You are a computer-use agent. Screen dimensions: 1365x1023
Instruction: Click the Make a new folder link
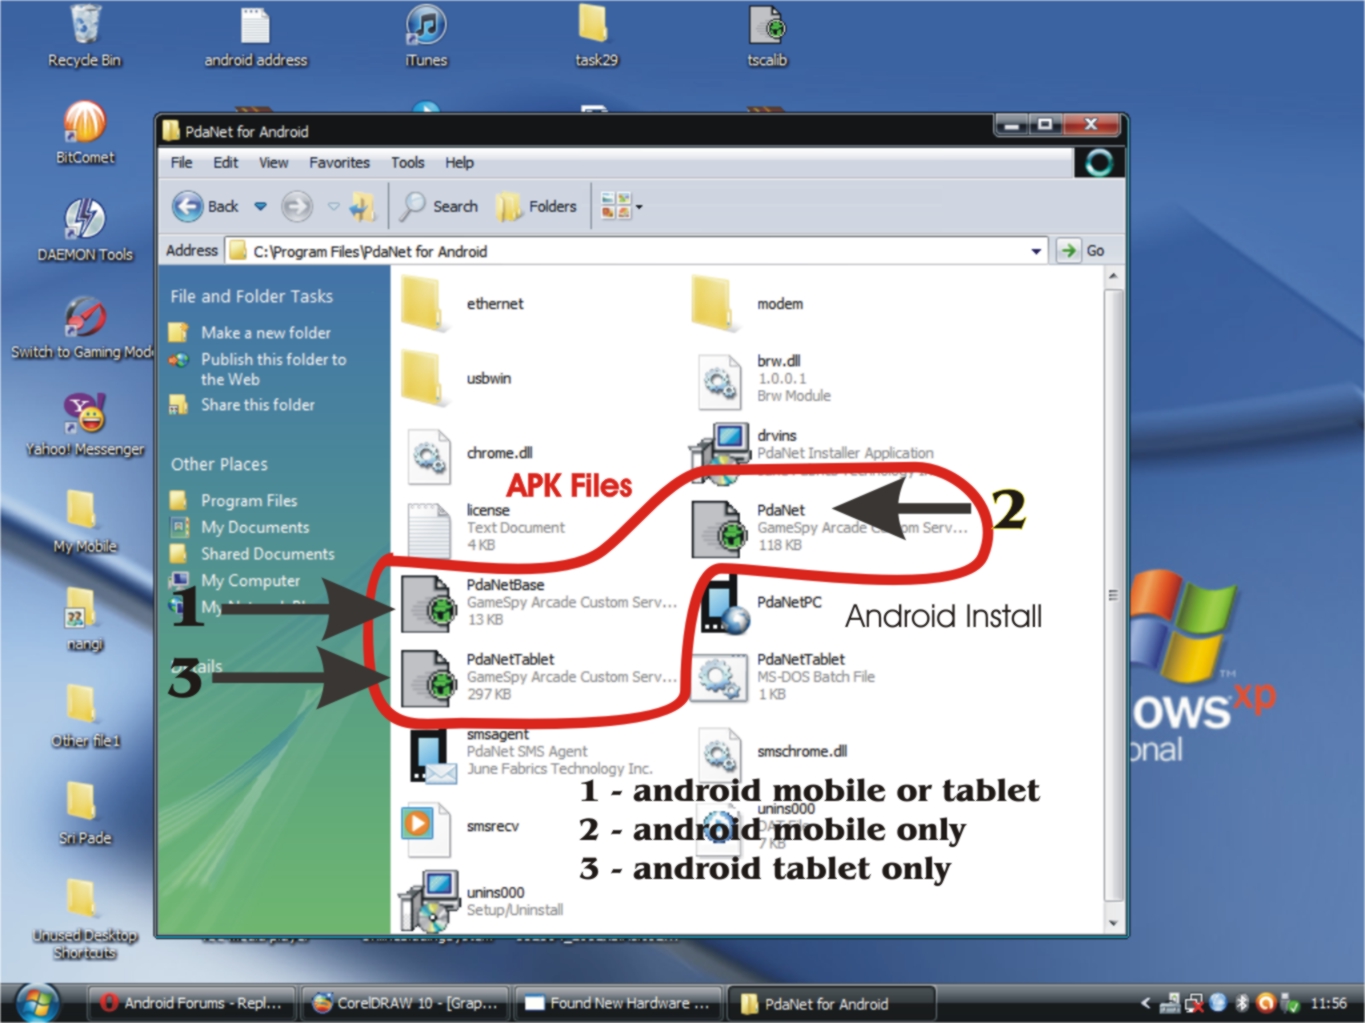pos(265,333)
